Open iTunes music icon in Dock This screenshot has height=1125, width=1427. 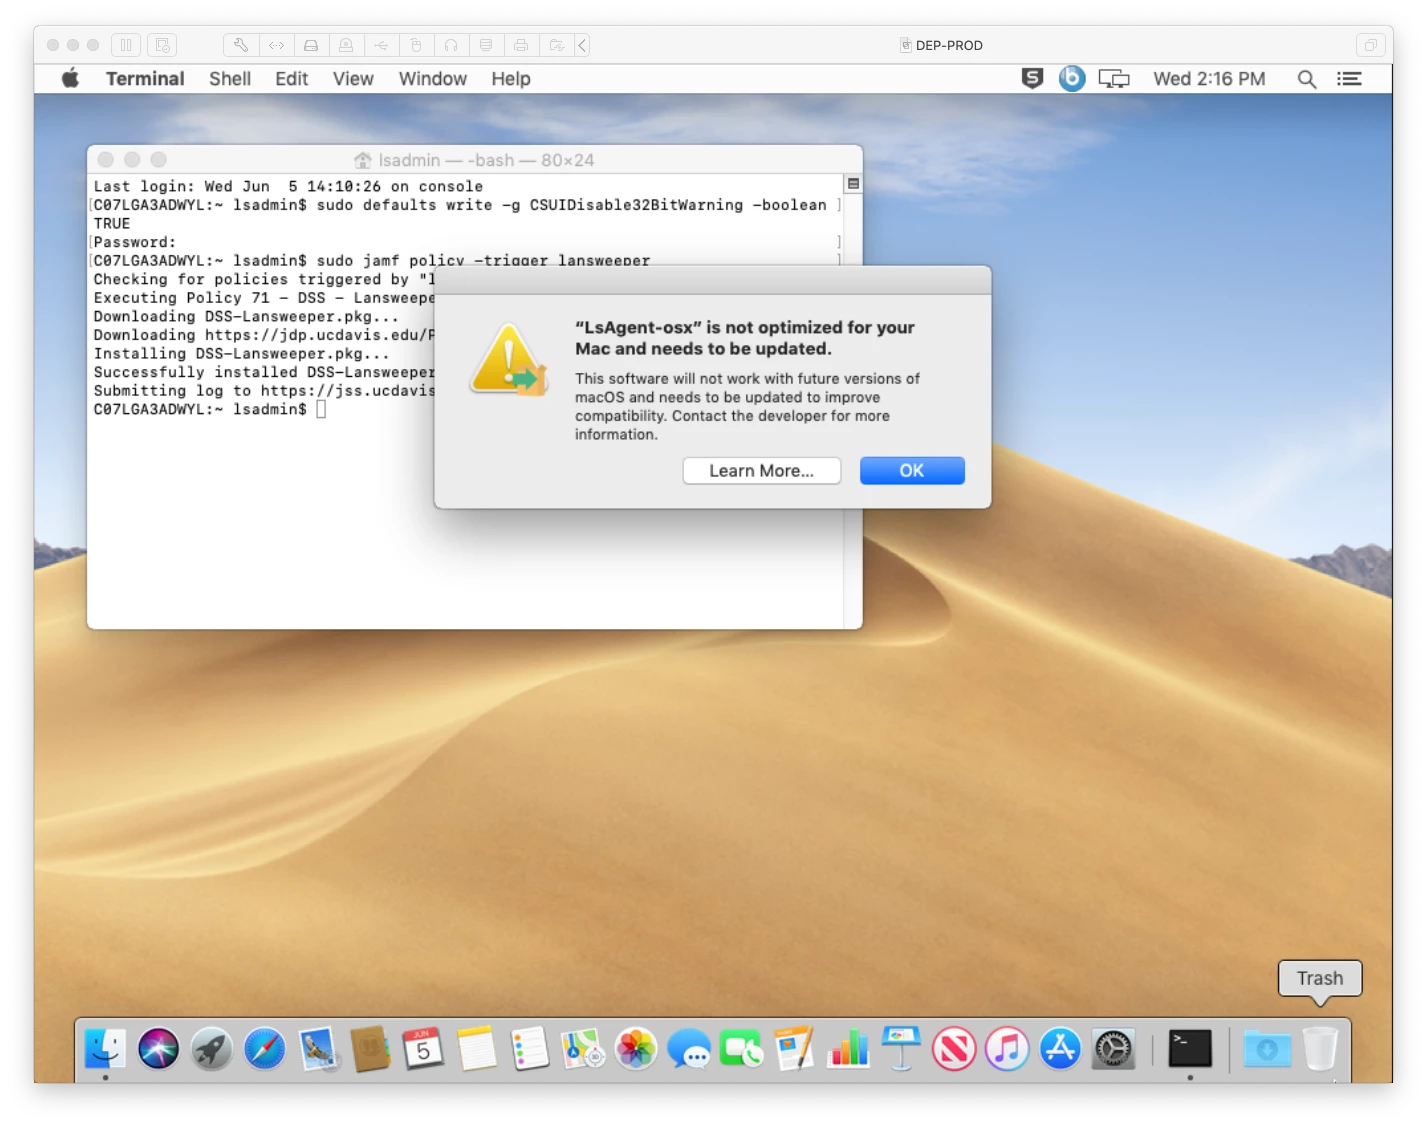click(1007, 1049)
